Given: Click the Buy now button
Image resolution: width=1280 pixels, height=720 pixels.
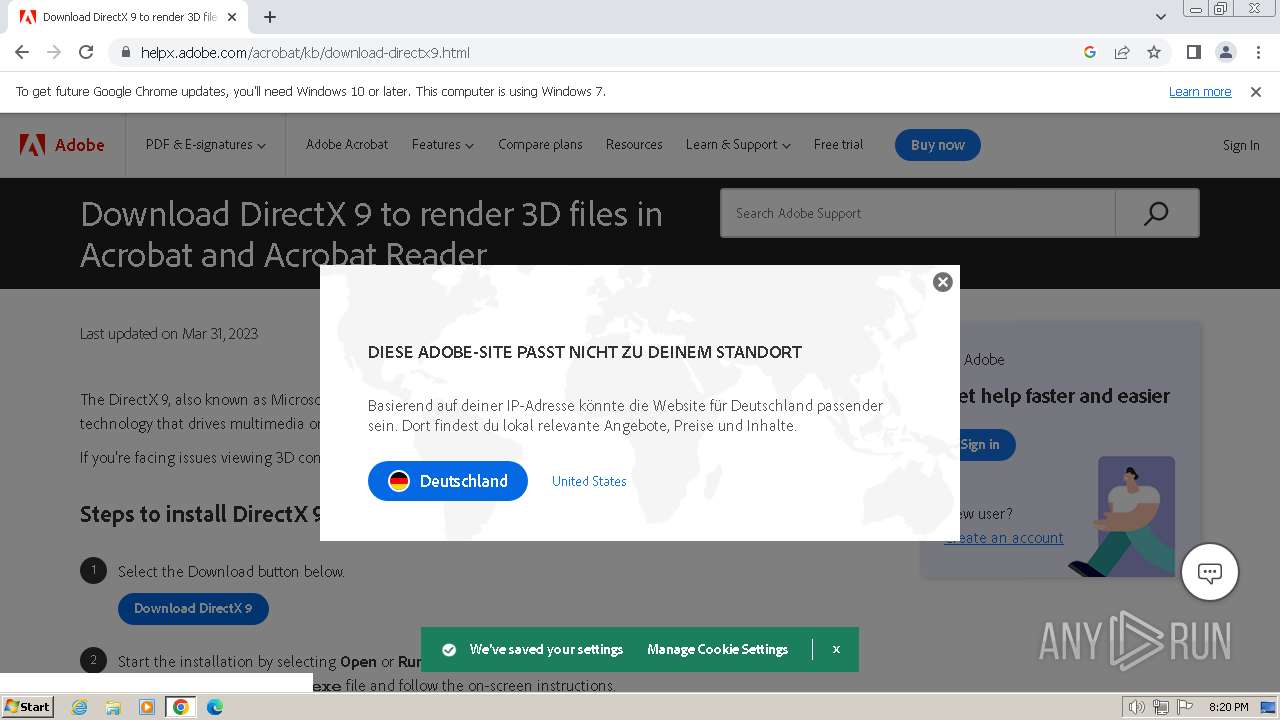Looking at the screenshot, I should (938, 145).
